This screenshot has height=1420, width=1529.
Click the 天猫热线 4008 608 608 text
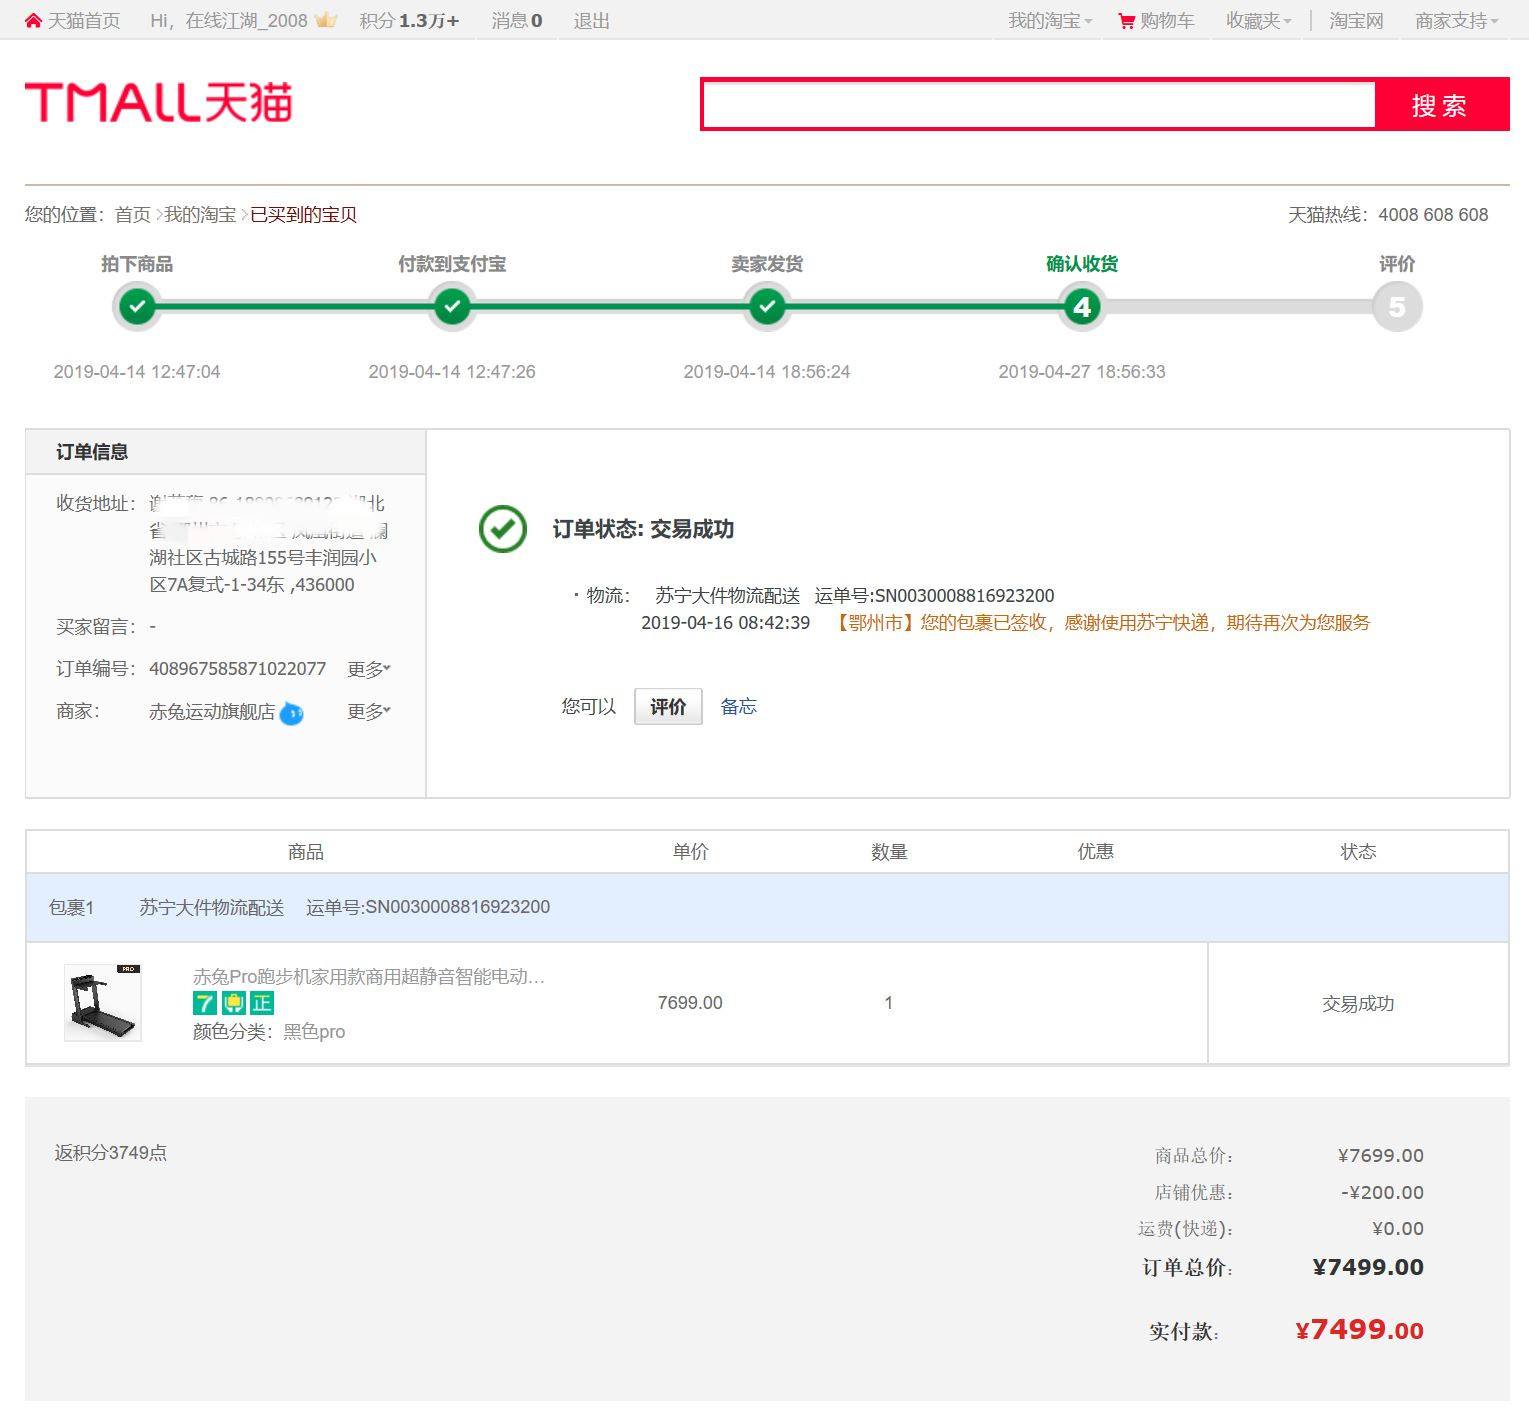coord(1388,215)
